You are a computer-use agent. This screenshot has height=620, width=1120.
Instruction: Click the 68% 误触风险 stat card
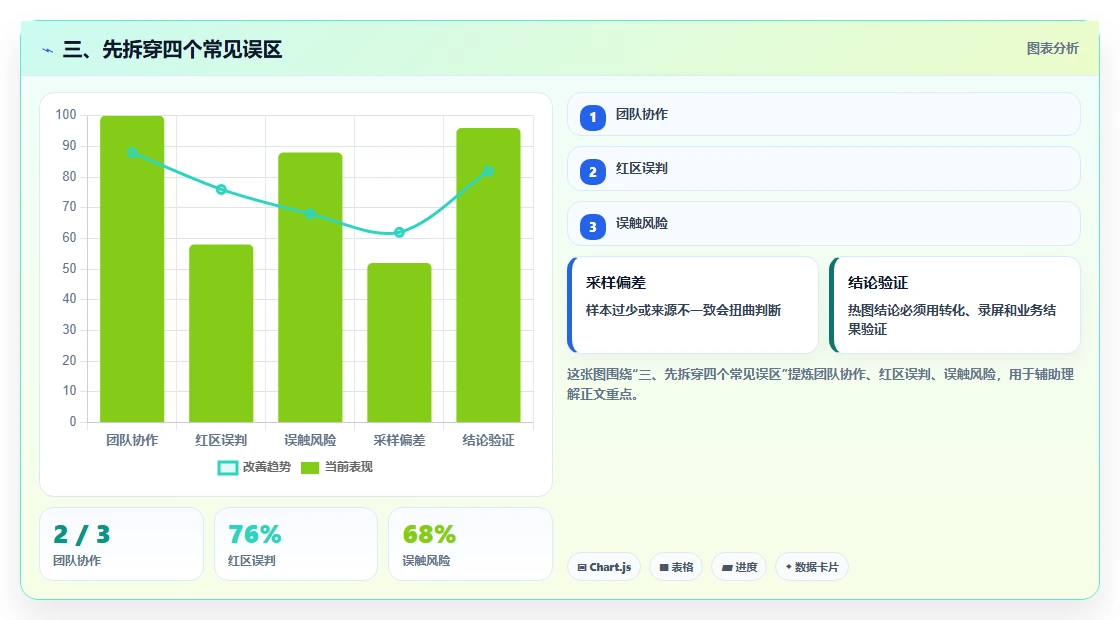click(x=470, y=544)
